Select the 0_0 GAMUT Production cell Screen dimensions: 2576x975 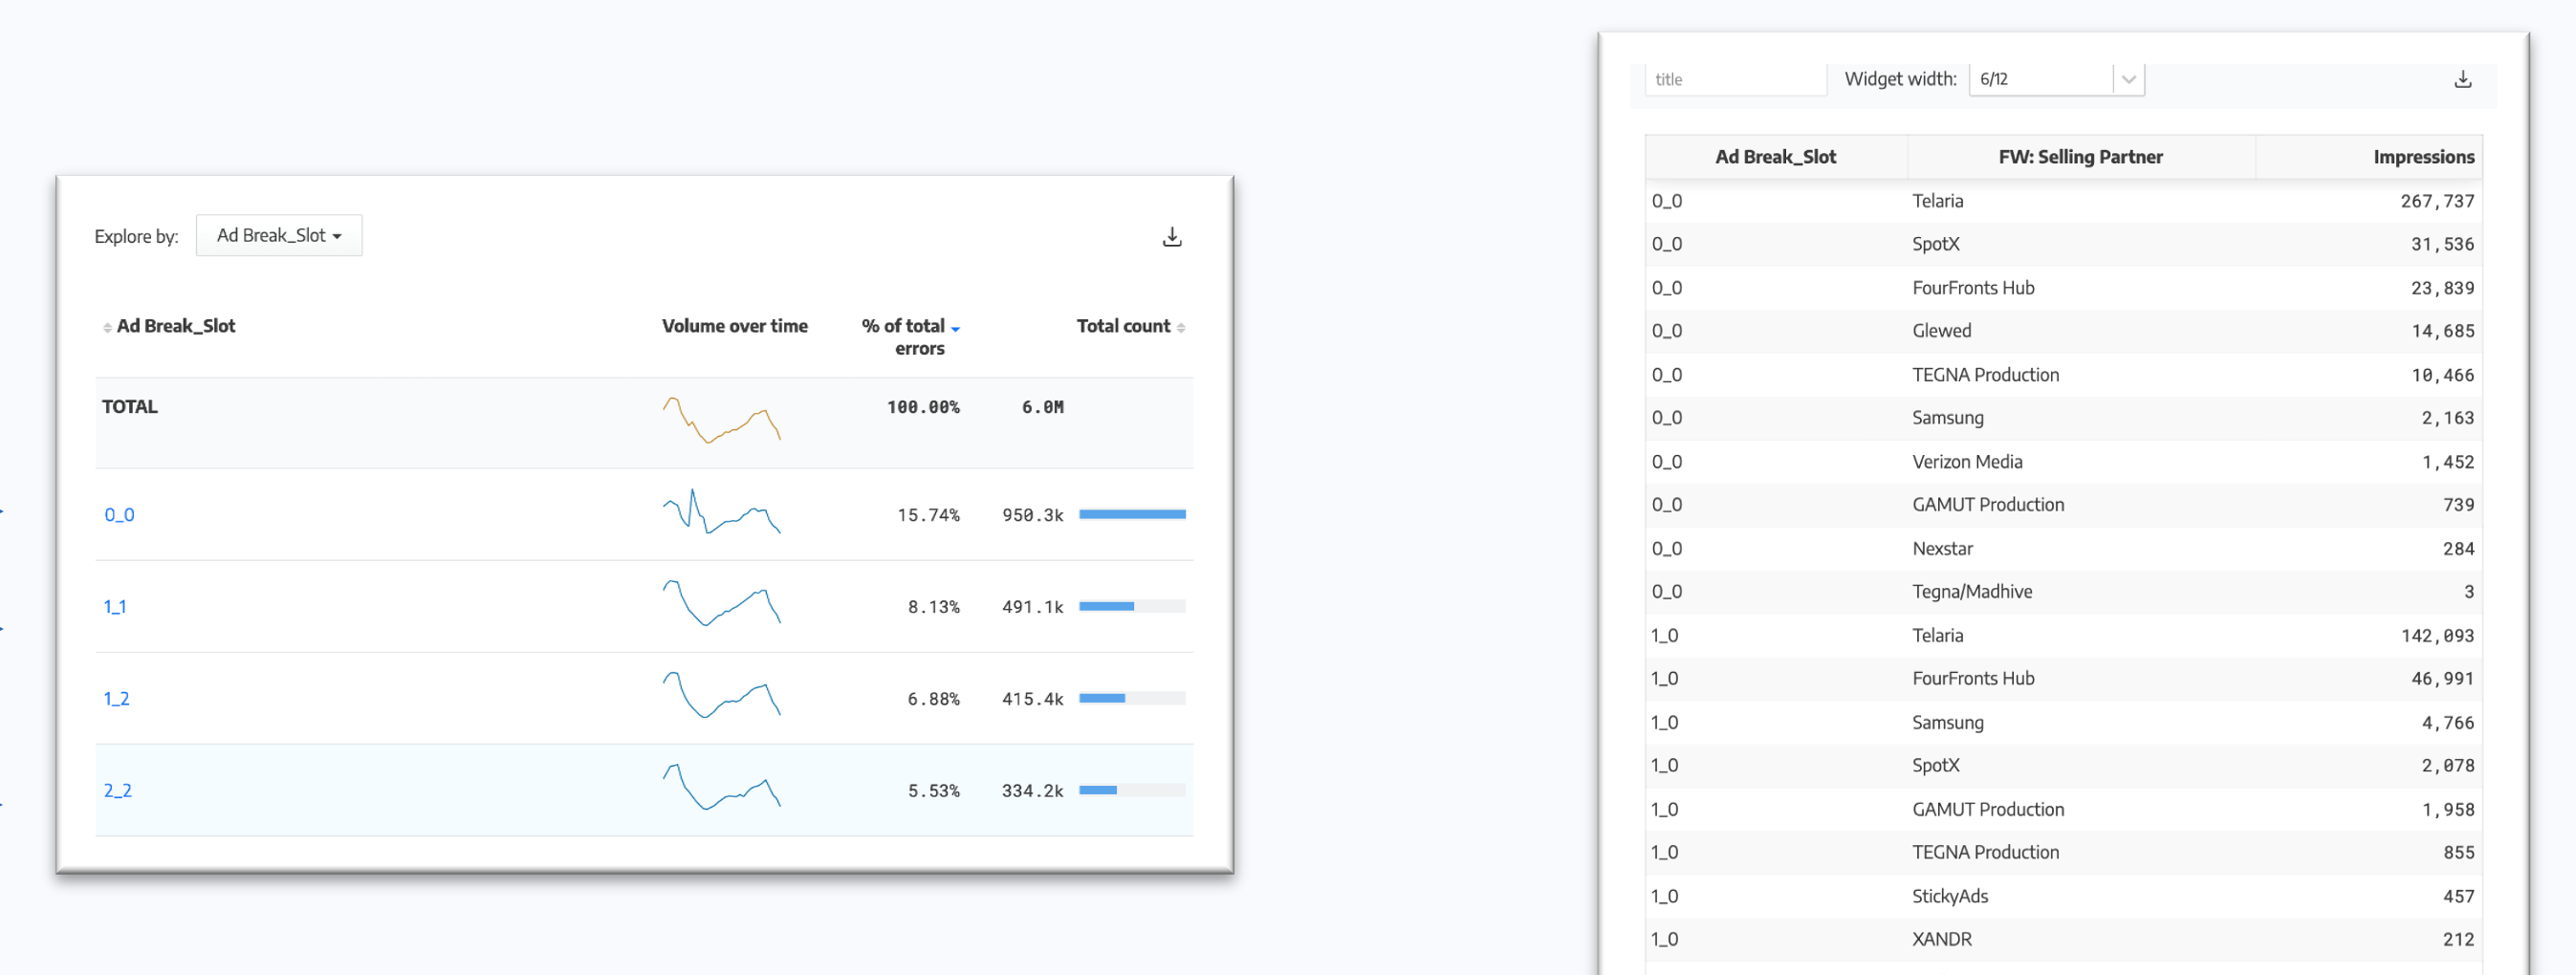pos(1987,505)
